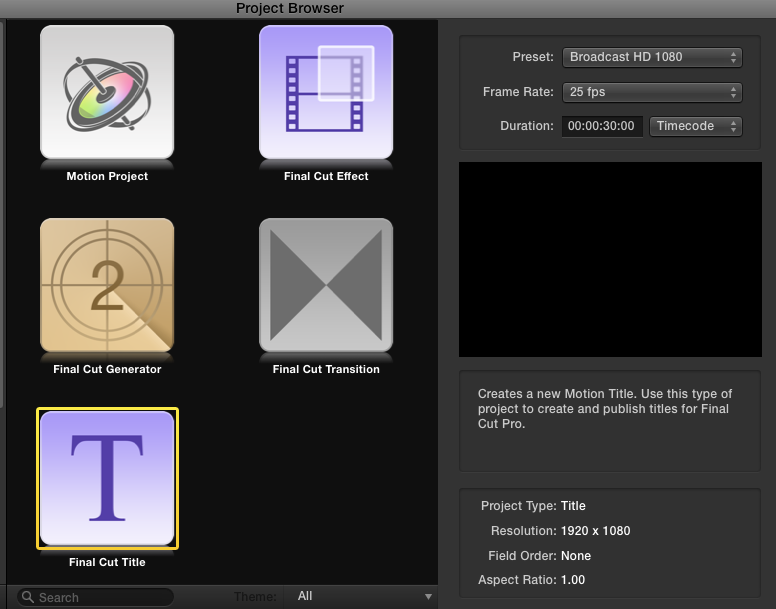The height and width of the screenshot is (609, 776).
Task: Expand the Frame Rate 25 fps dropdown
Action: click(x=652, y=92)
